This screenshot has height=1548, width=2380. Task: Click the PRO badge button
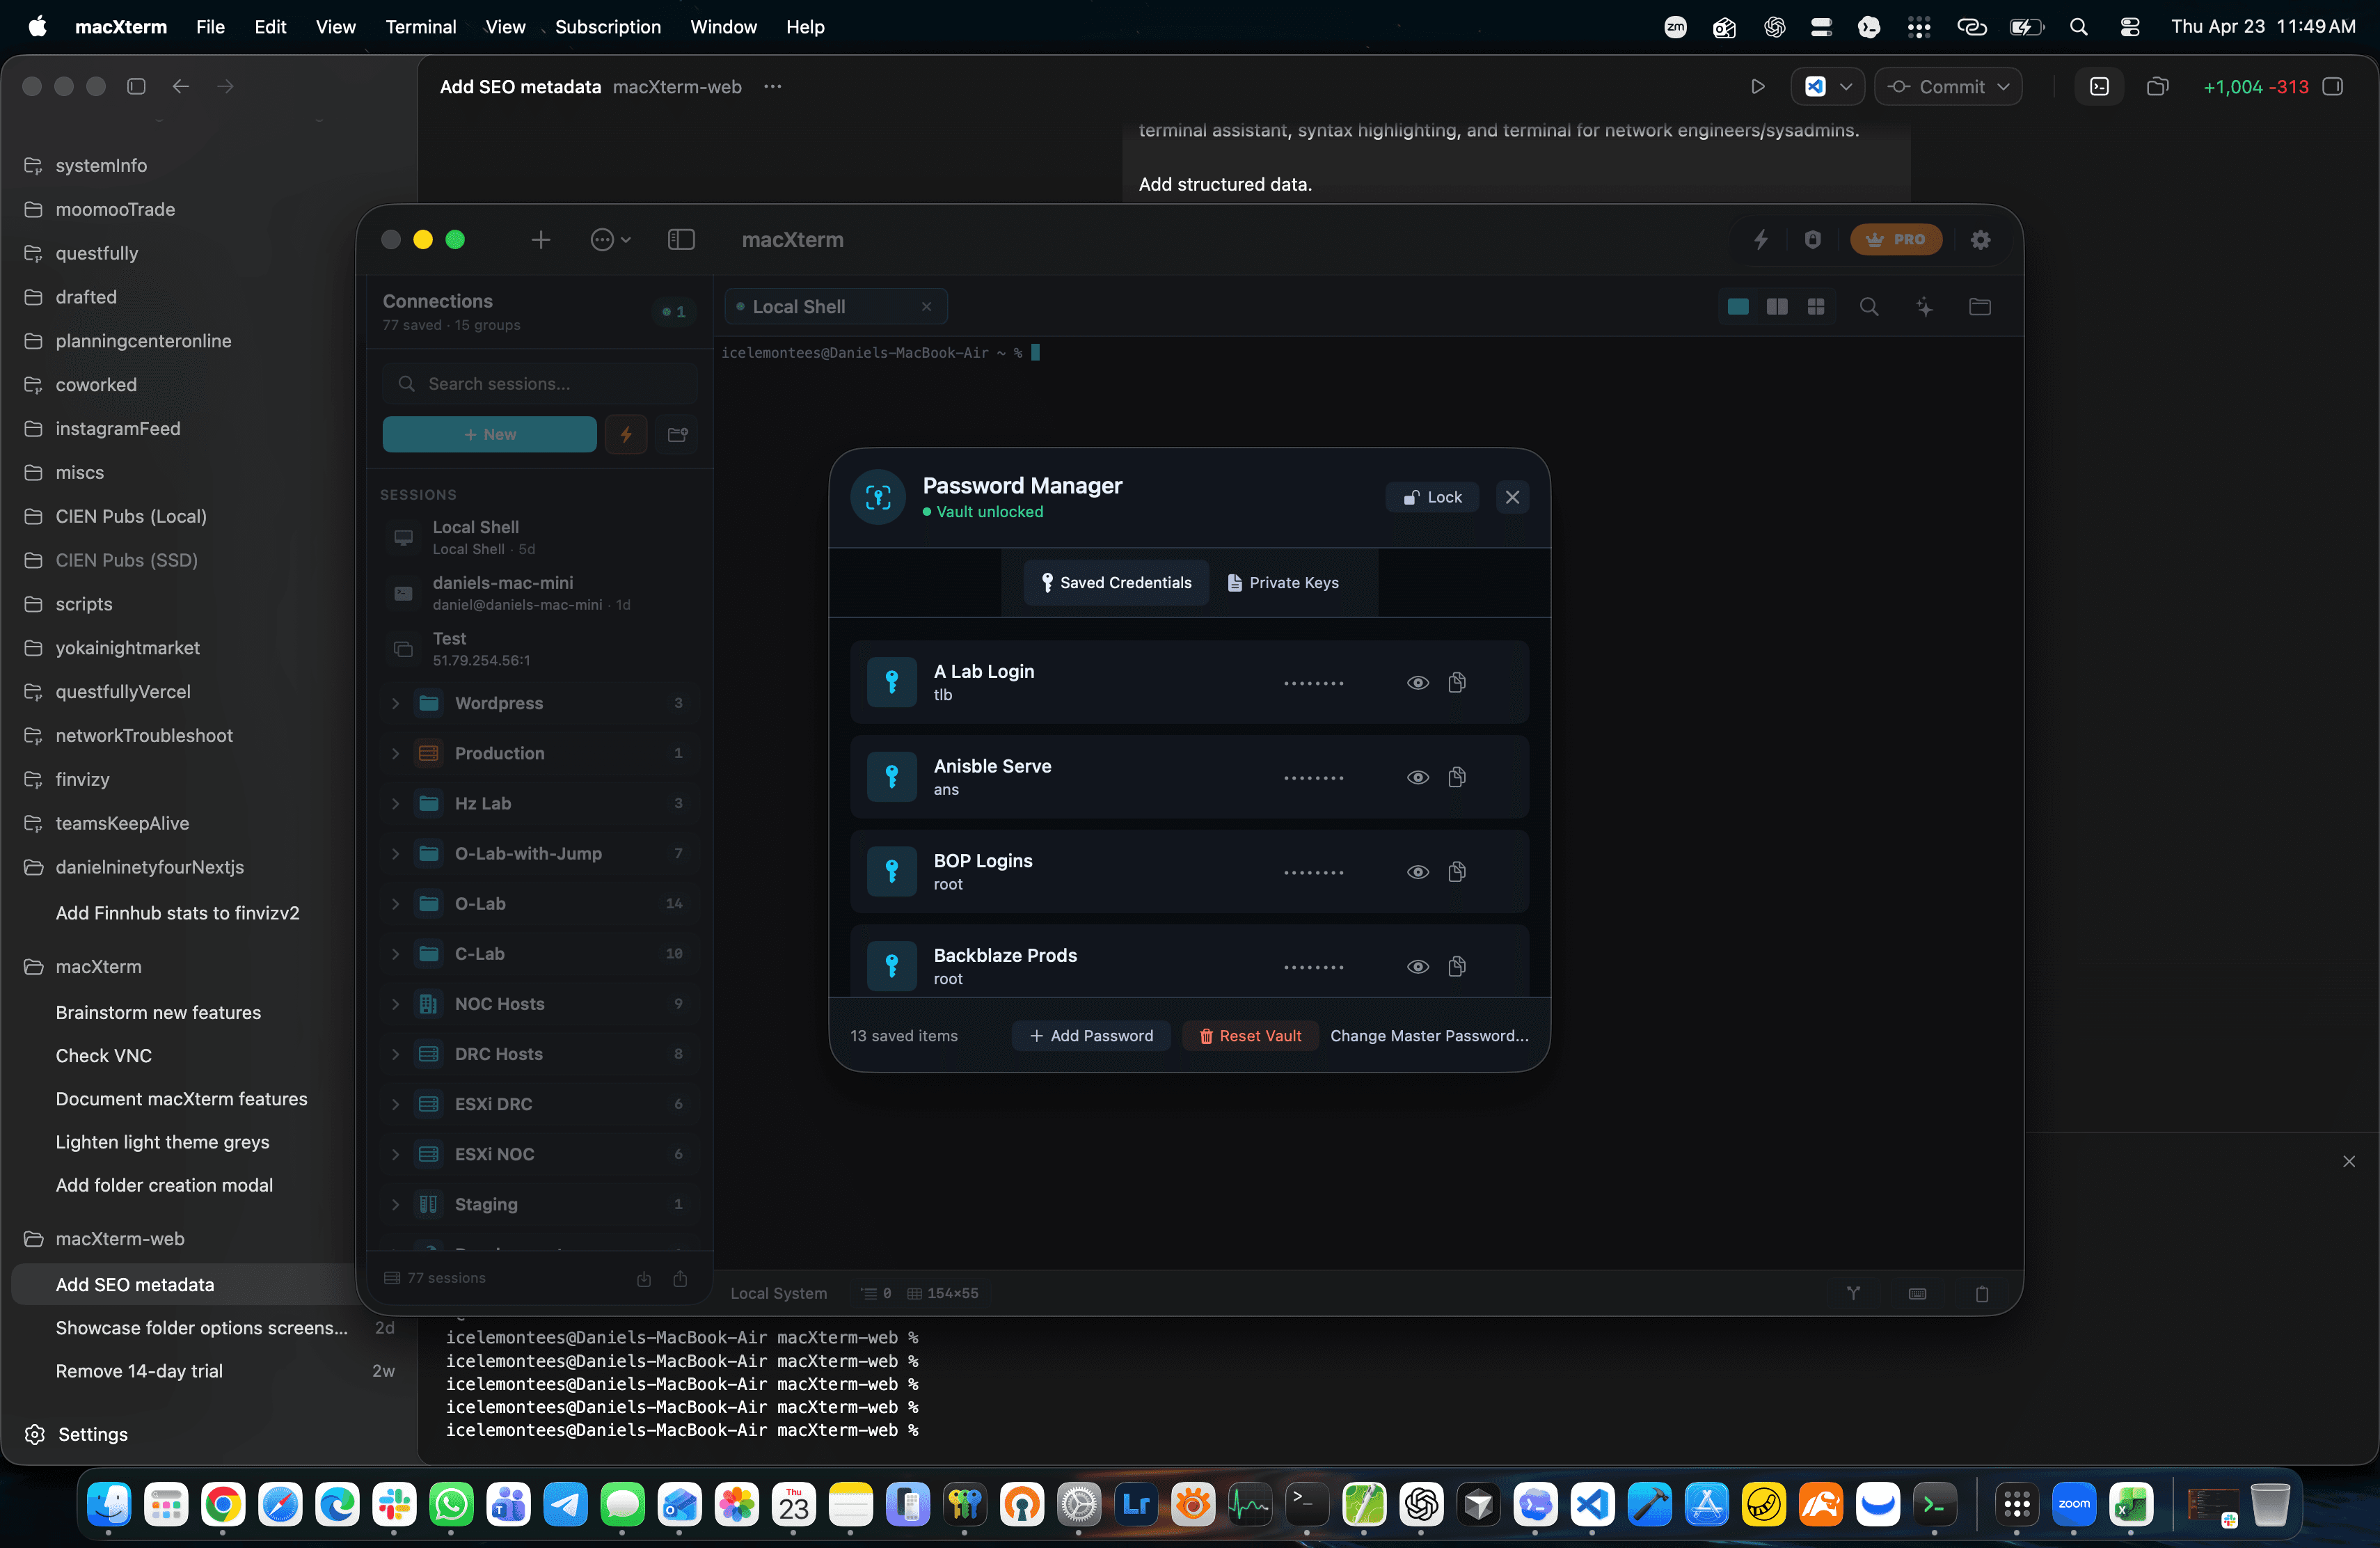click(1895, 239)
